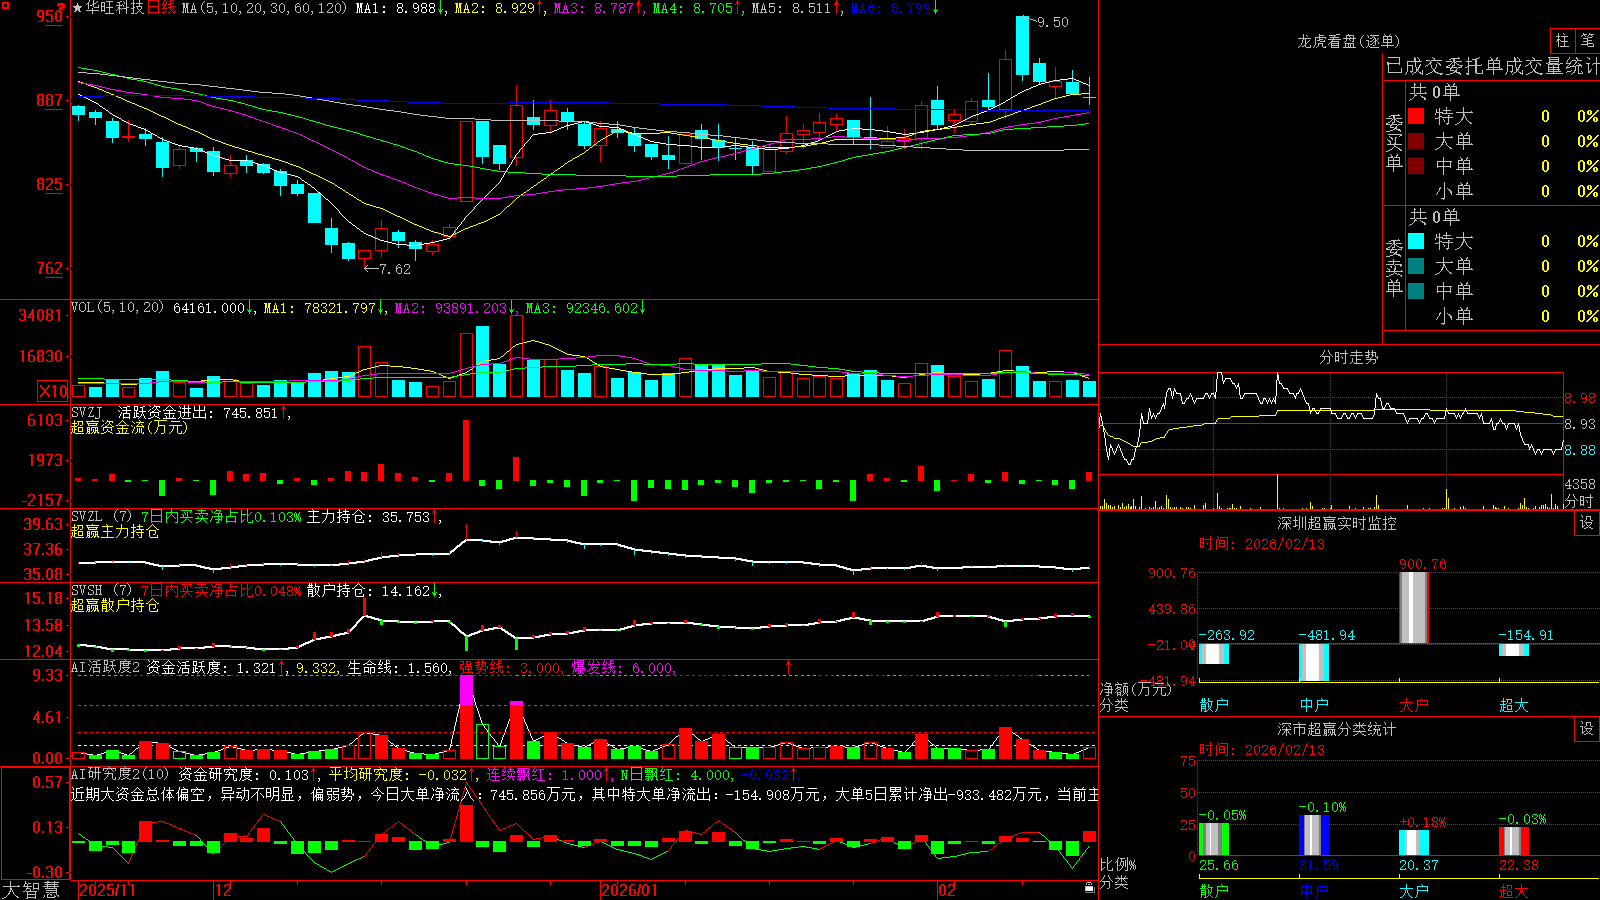
Task: Click the MA2: 8.929 value
Action: point(494,8)
